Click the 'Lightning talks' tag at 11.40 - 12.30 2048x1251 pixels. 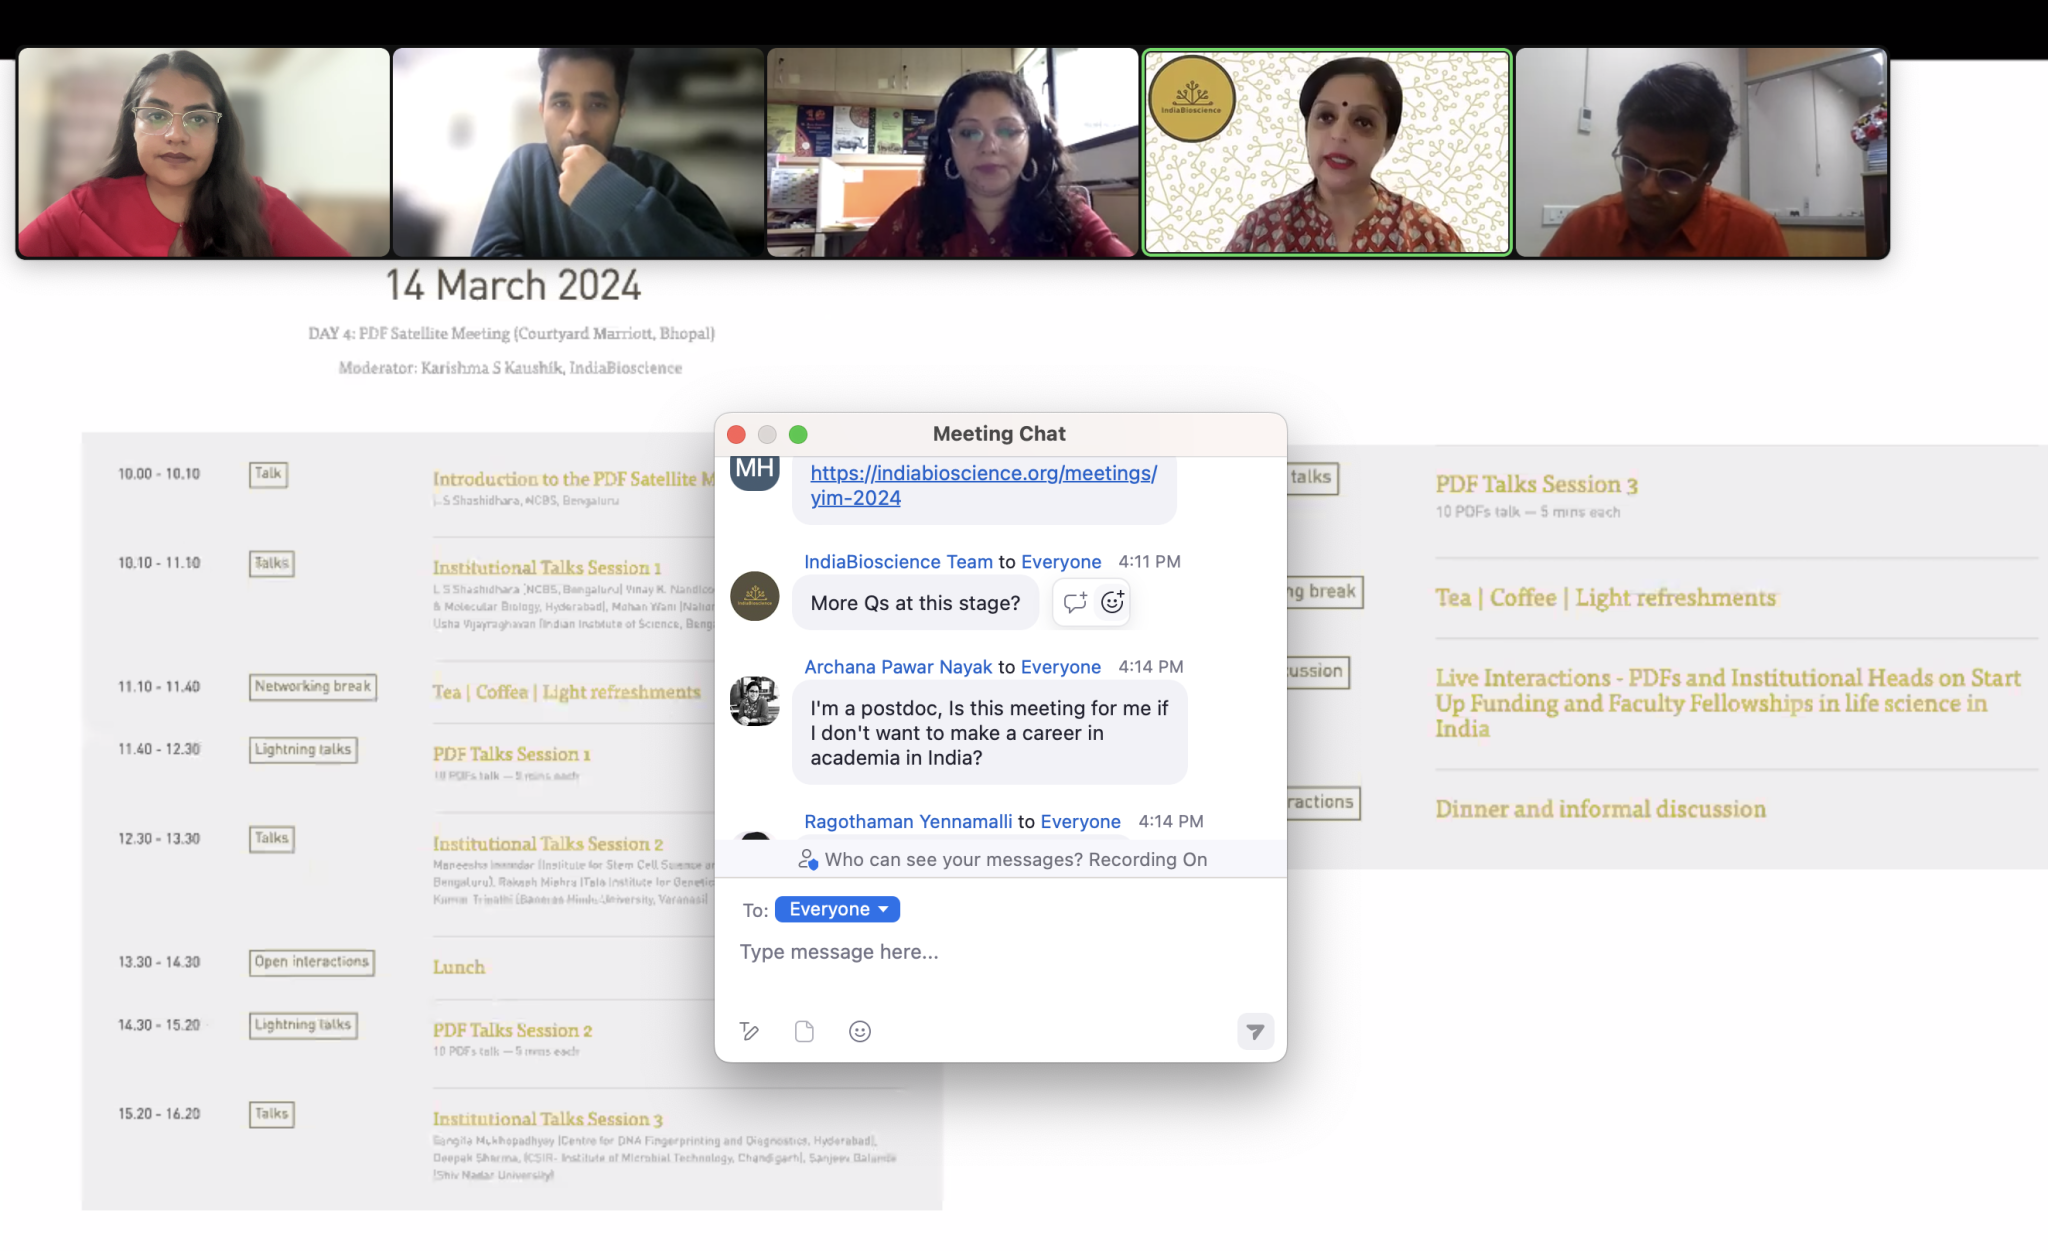pos(303,749)
